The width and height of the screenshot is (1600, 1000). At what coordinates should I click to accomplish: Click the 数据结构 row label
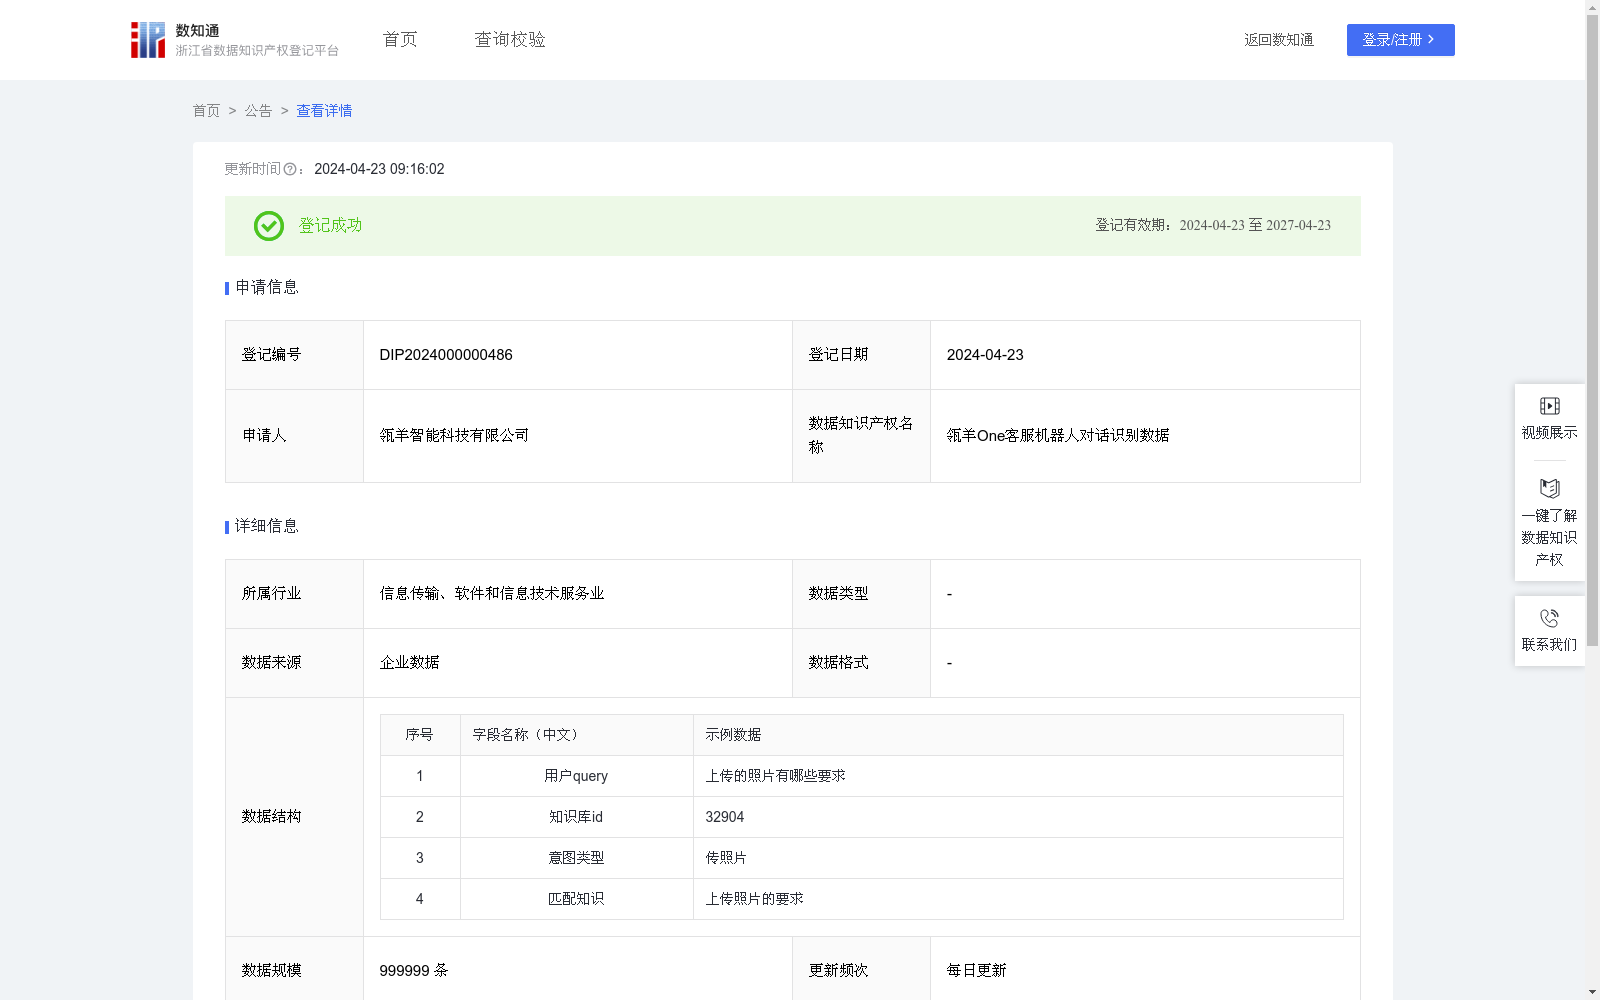[271, 817]
